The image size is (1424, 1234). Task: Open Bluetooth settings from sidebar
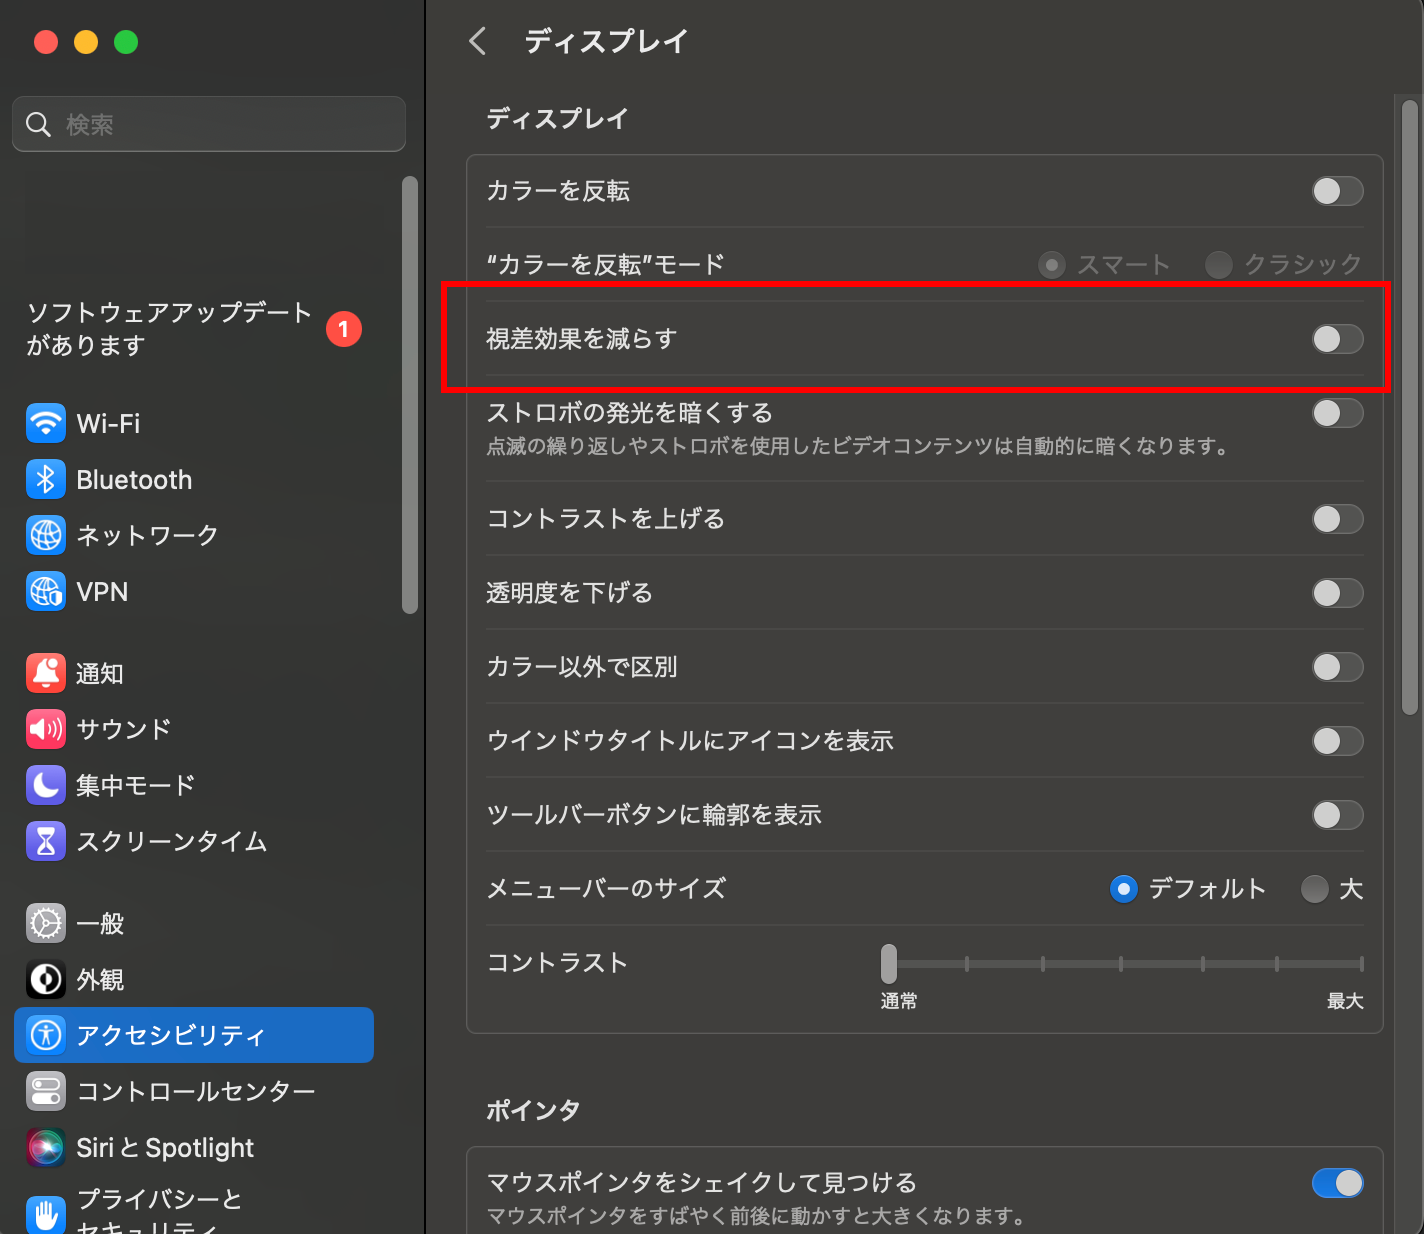(x=45, y=479)
